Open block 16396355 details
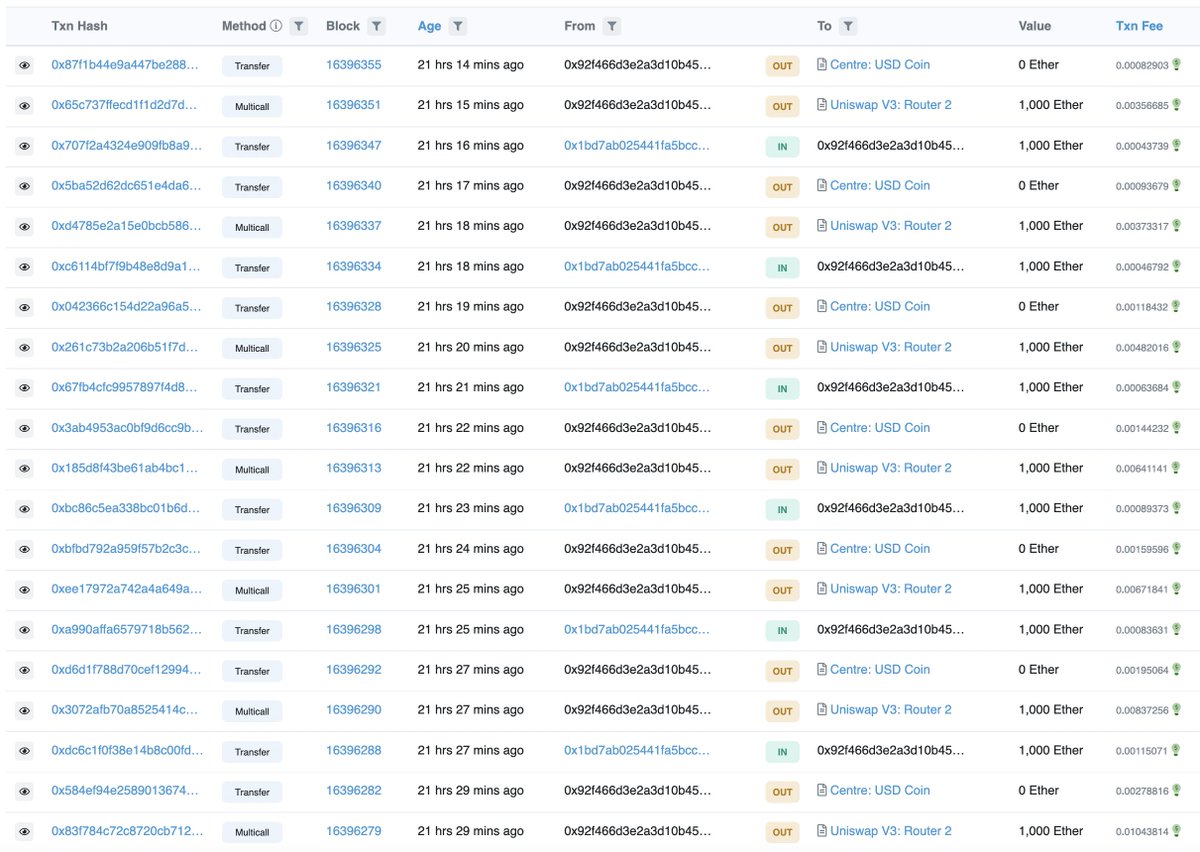1200x852 pixels. click(354, 64)
